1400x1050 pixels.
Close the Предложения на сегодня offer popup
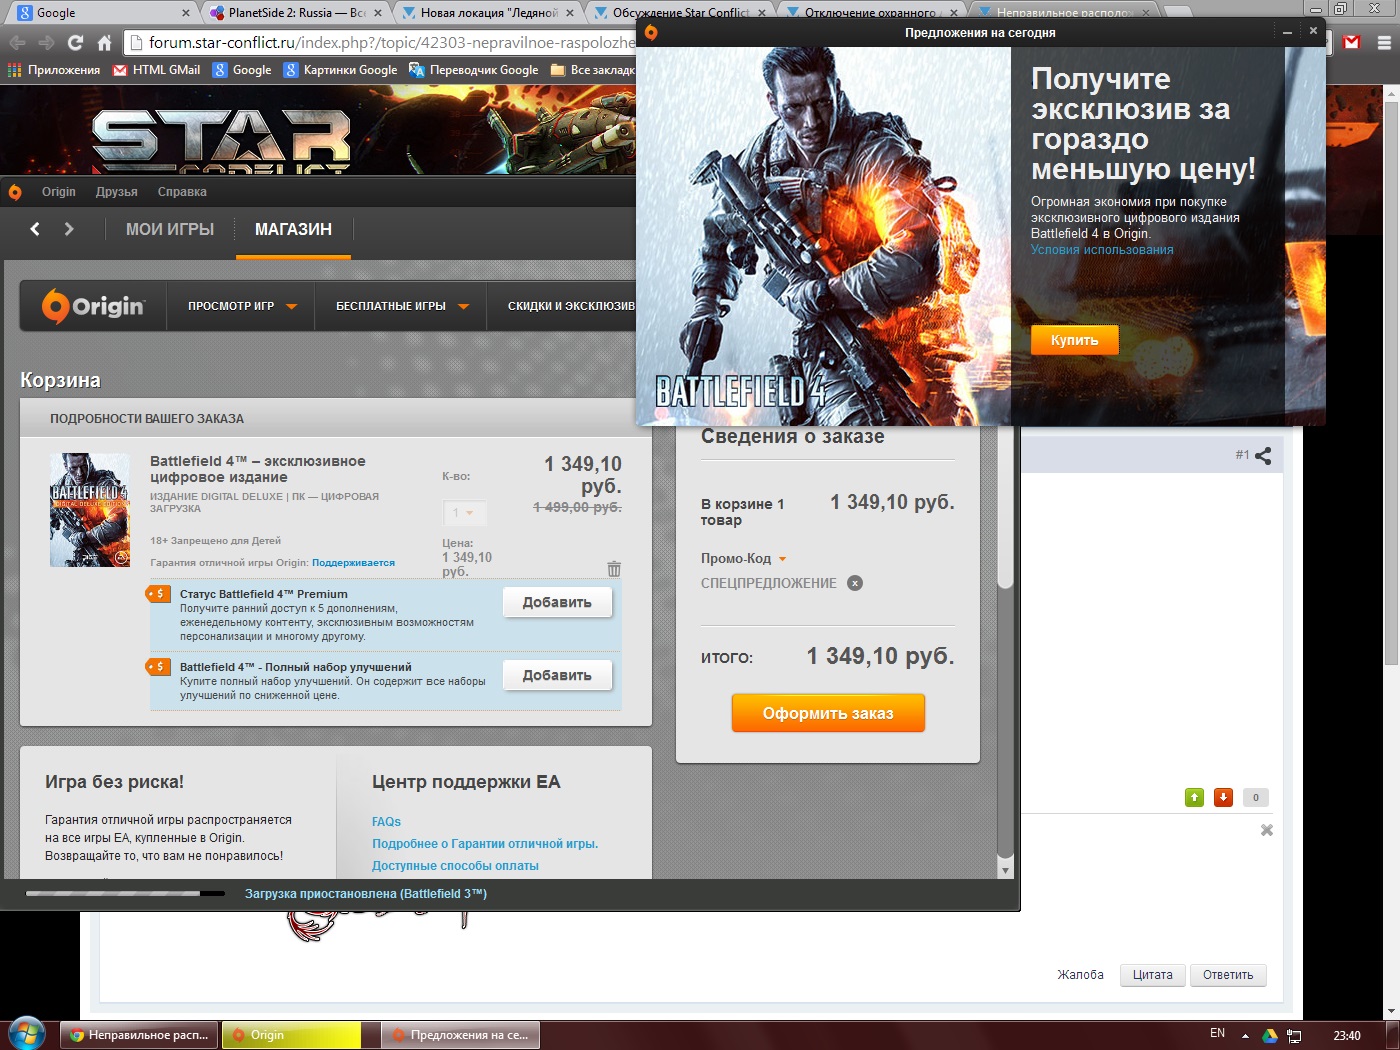click(1313, 31)
